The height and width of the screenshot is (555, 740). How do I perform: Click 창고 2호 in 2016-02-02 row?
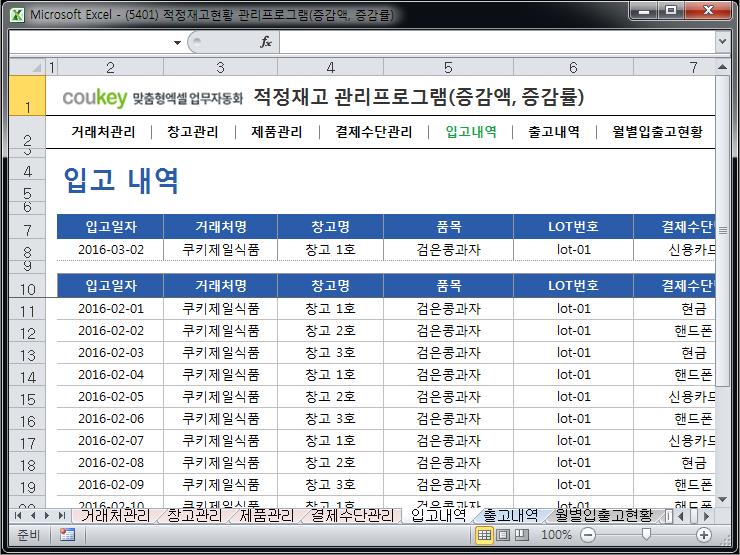pos(330,331)
